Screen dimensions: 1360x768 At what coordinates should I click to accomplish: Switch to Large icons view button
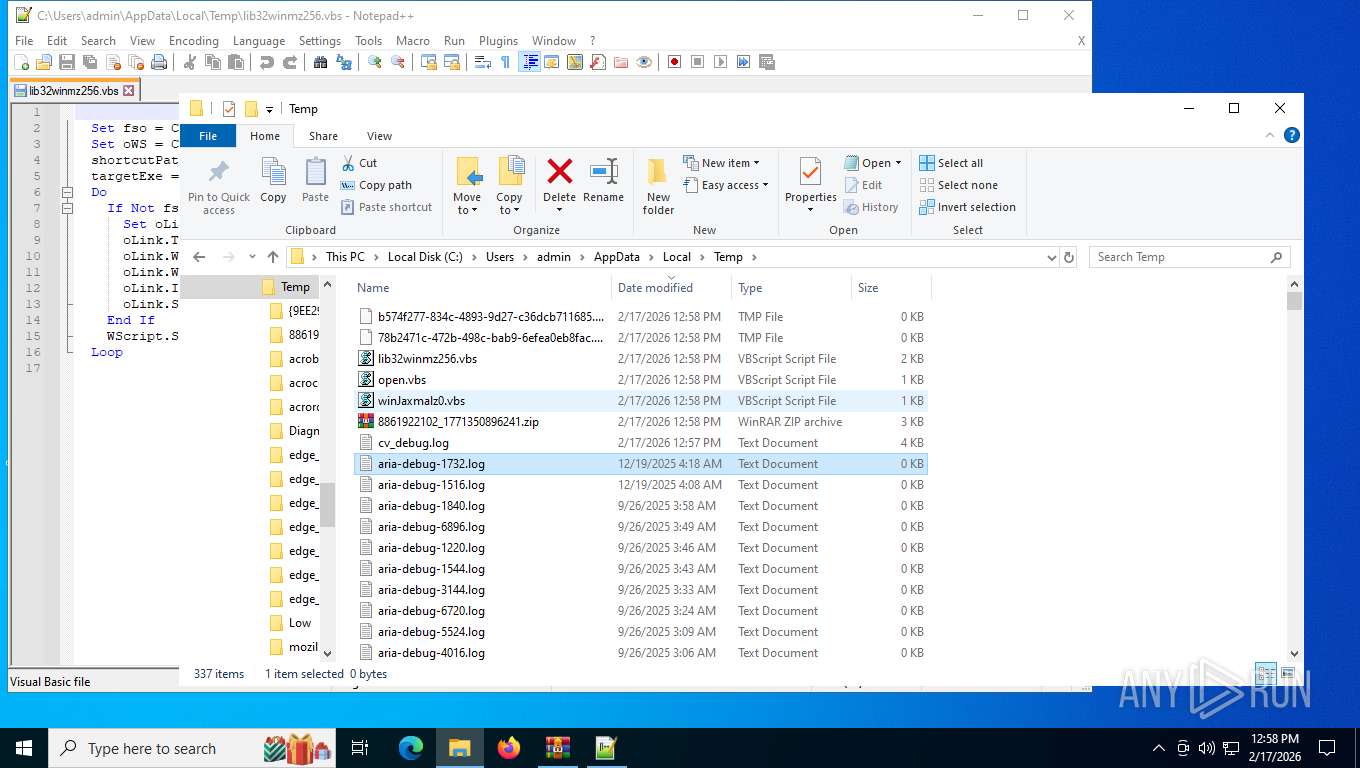pyautogui.click(x=1288, y=673)
